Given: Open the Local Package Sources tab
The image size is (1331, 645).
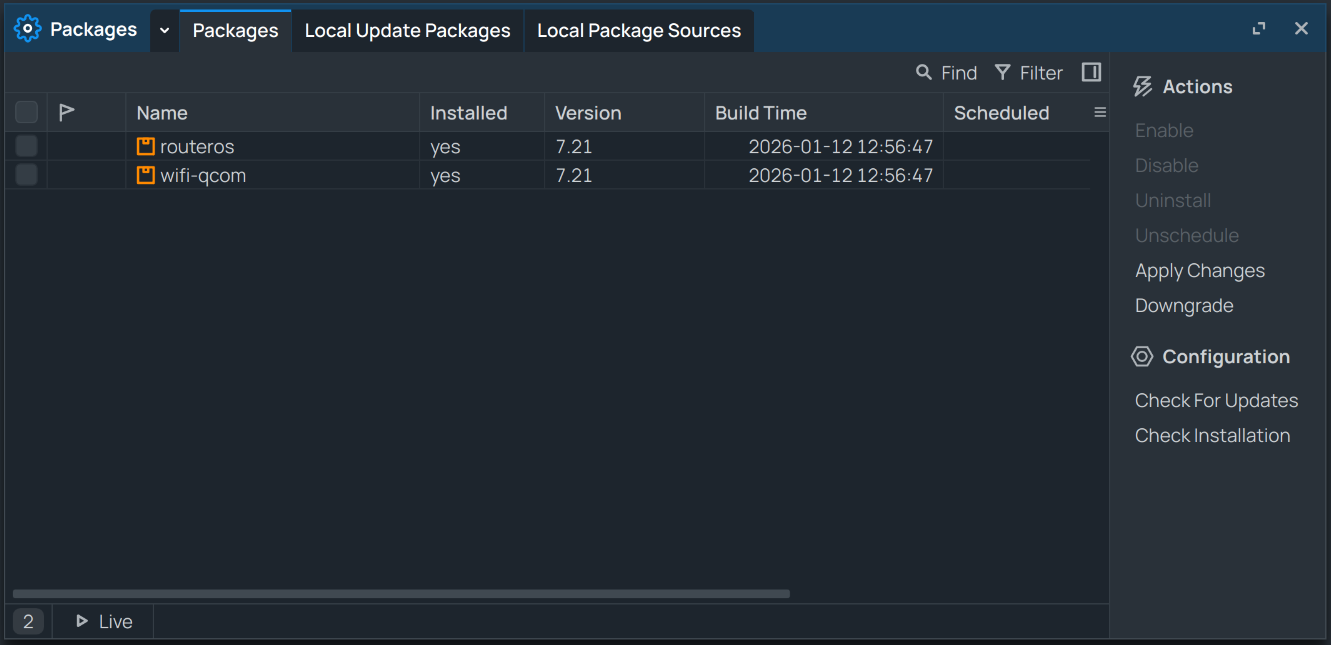Looking at the screenshot, I should click(x=639, y=31).
